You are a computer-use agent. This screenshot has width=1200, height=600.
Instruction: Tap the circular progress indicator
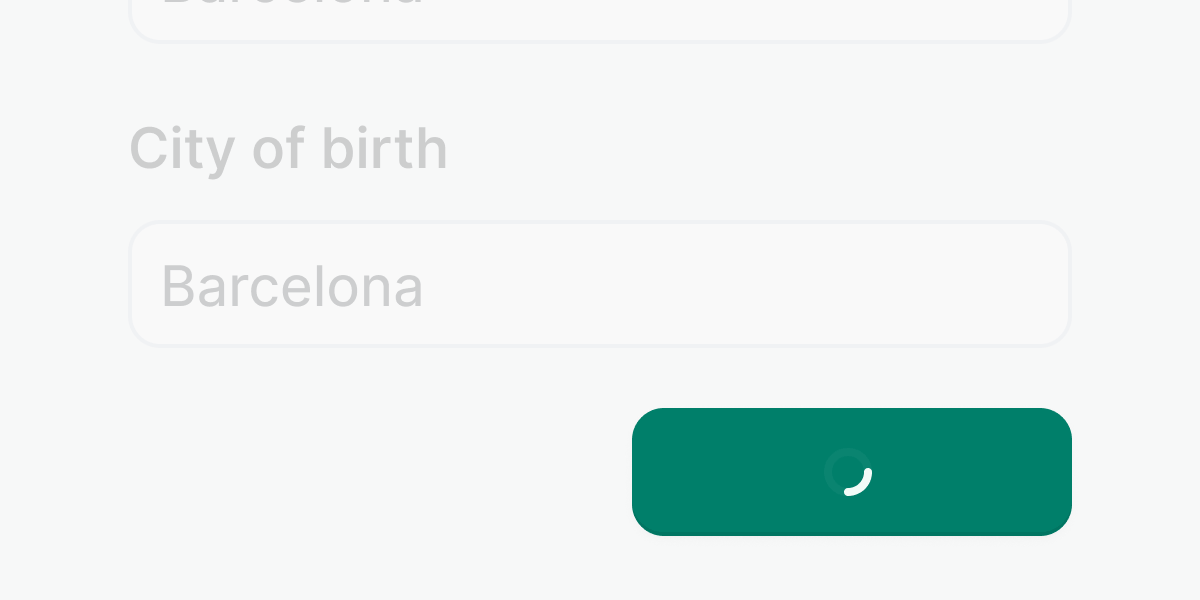849,472
